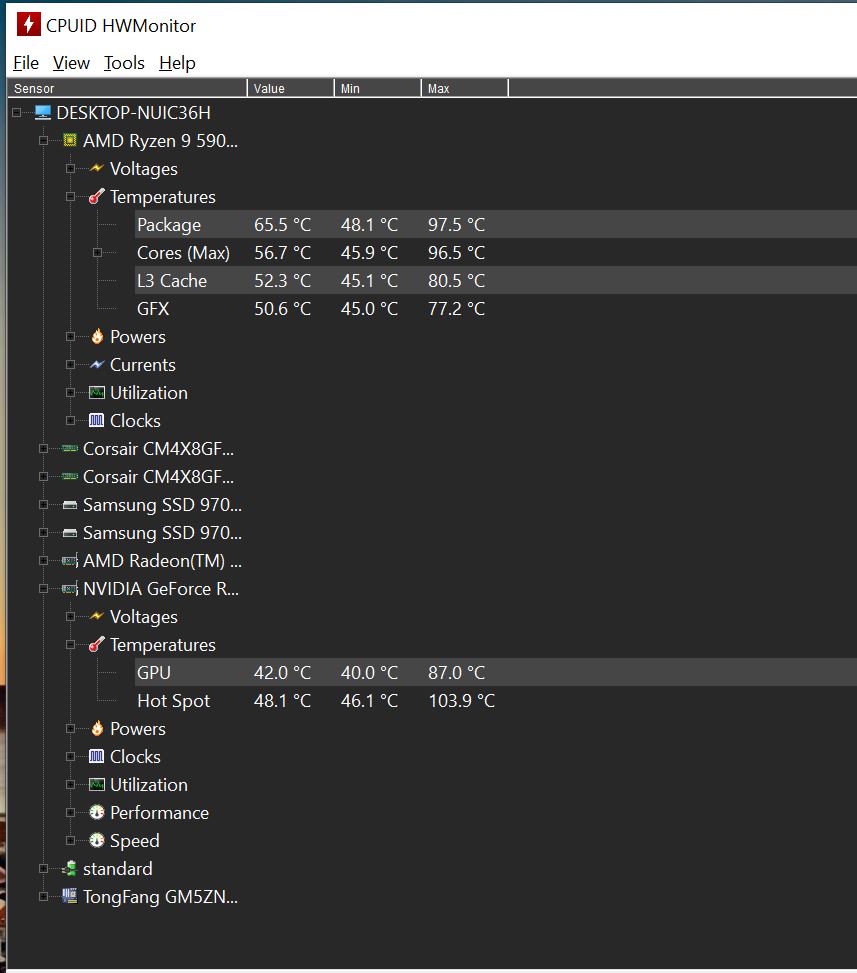Click the NVIDIA Powers flame icon
Viewport: 857px width, 973px height.
(97, 729)
